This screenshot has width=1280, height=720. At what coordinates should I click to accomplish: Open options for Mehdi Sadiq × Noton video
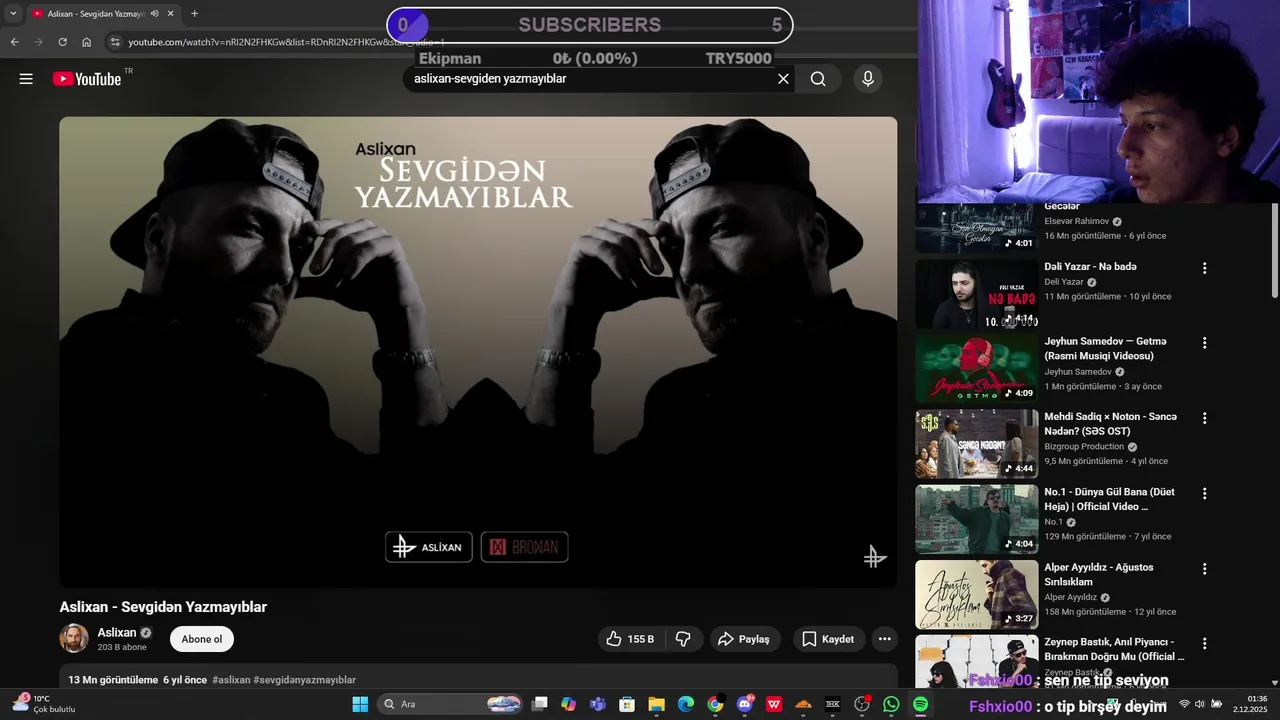tap(1204, 418)
